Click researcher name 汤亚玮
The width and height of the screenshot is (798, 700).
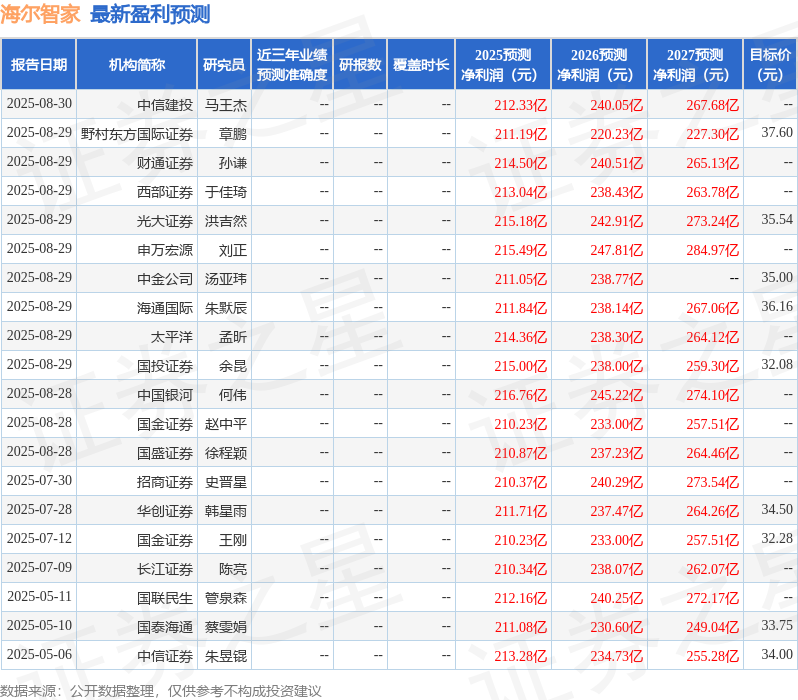coord(226,279)
